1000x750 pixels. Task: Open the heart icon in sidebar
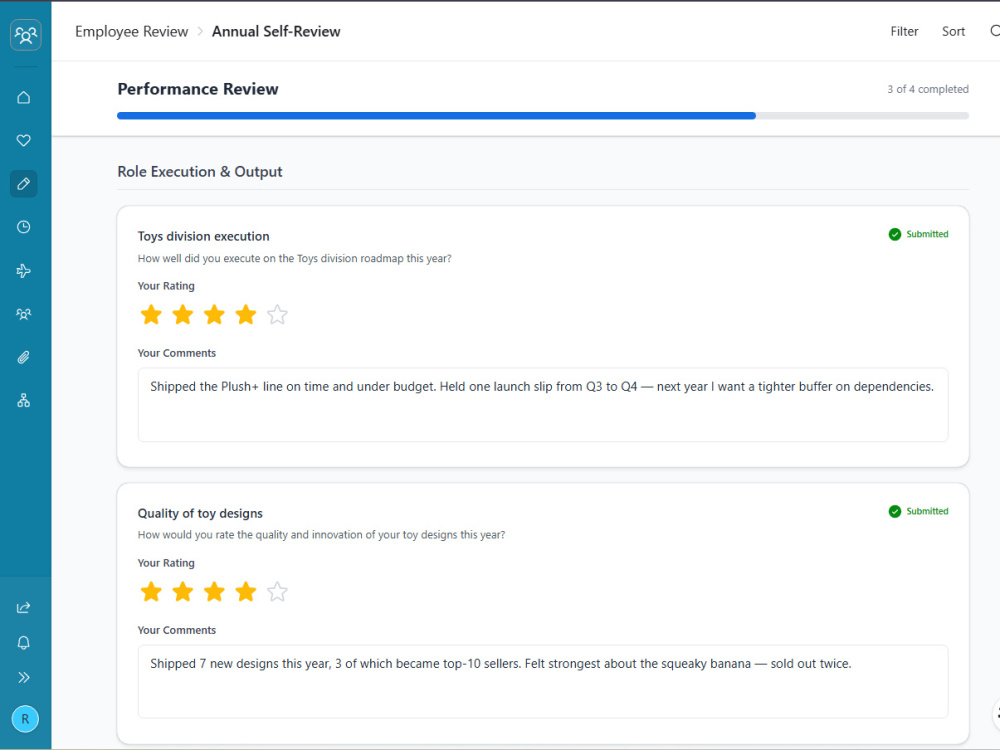[24, 140]
